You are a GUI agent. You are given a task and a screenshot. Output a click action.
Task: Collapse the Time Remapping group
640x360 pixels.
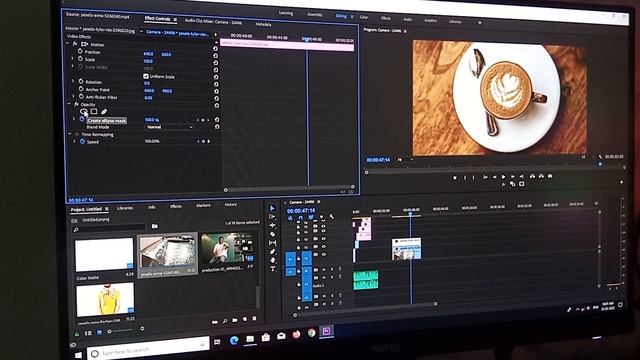[x=70, y=134]
